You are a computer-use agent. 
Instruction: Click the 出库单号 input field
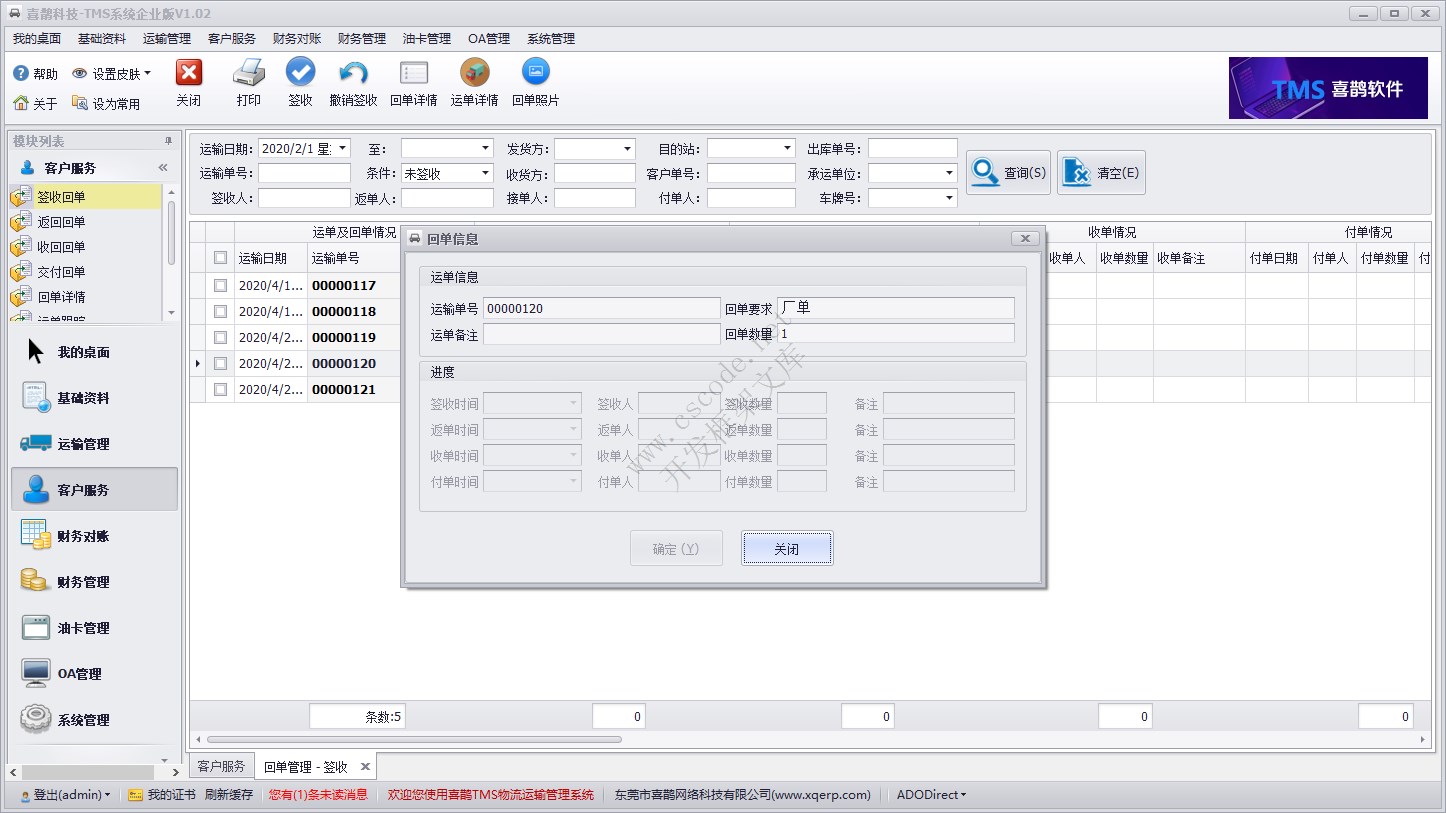coord(912,148)
